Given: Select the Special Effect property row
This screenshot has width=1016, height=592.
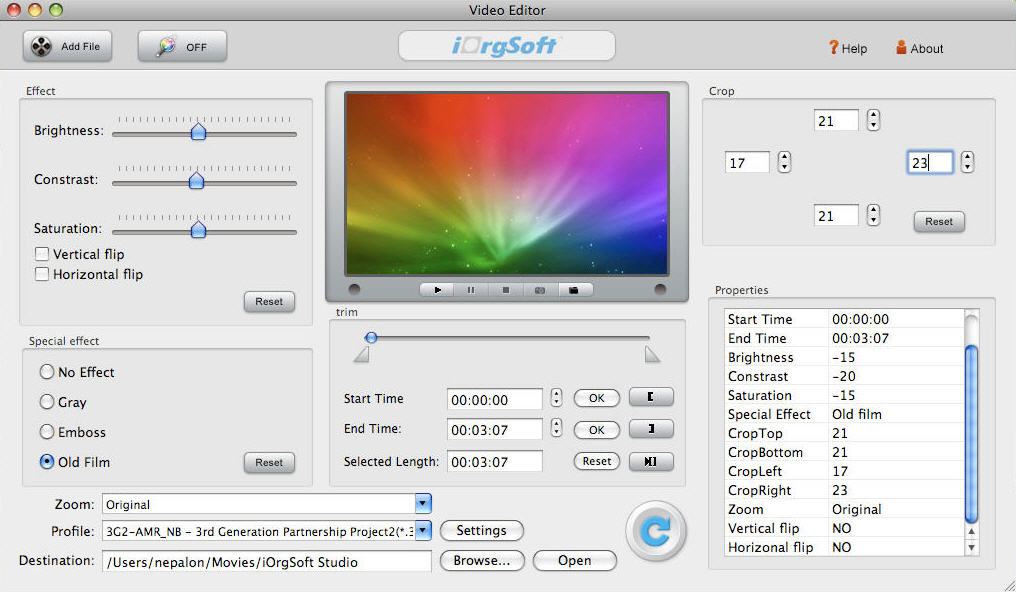Looking at the screenshot, I should [x=845, y=415].
